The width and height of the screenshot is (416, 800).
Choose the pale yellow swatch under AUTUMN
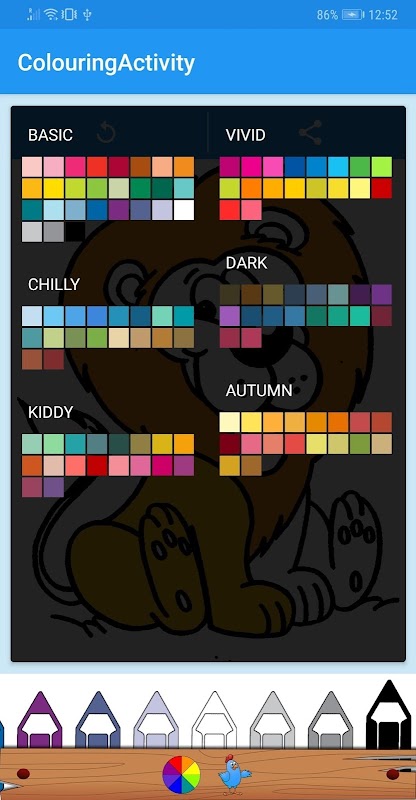[x=230, y=422]
